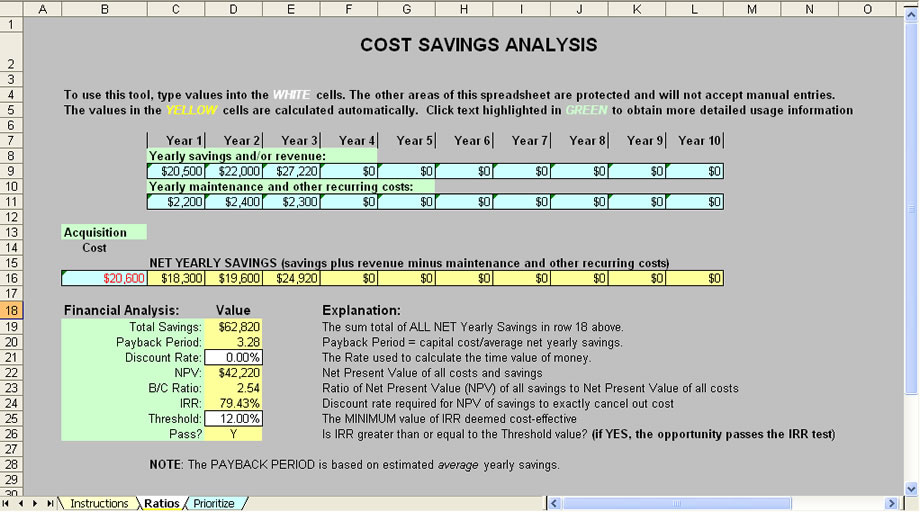Open the Instructions sheet tab

click(98, 504)
